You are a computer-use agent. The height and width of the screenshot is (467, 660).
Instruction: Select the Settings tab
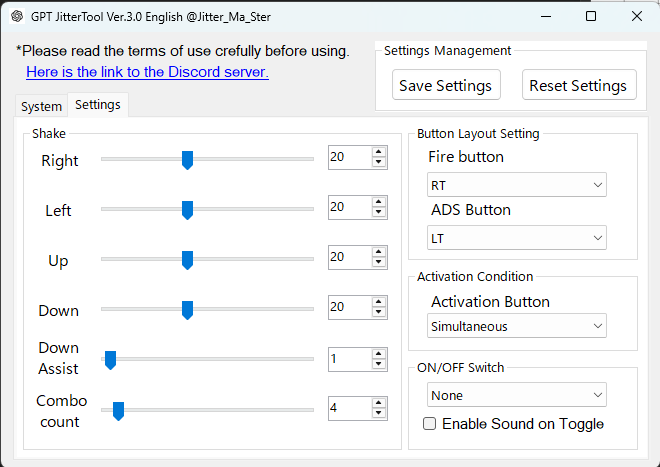click(97, 105)
